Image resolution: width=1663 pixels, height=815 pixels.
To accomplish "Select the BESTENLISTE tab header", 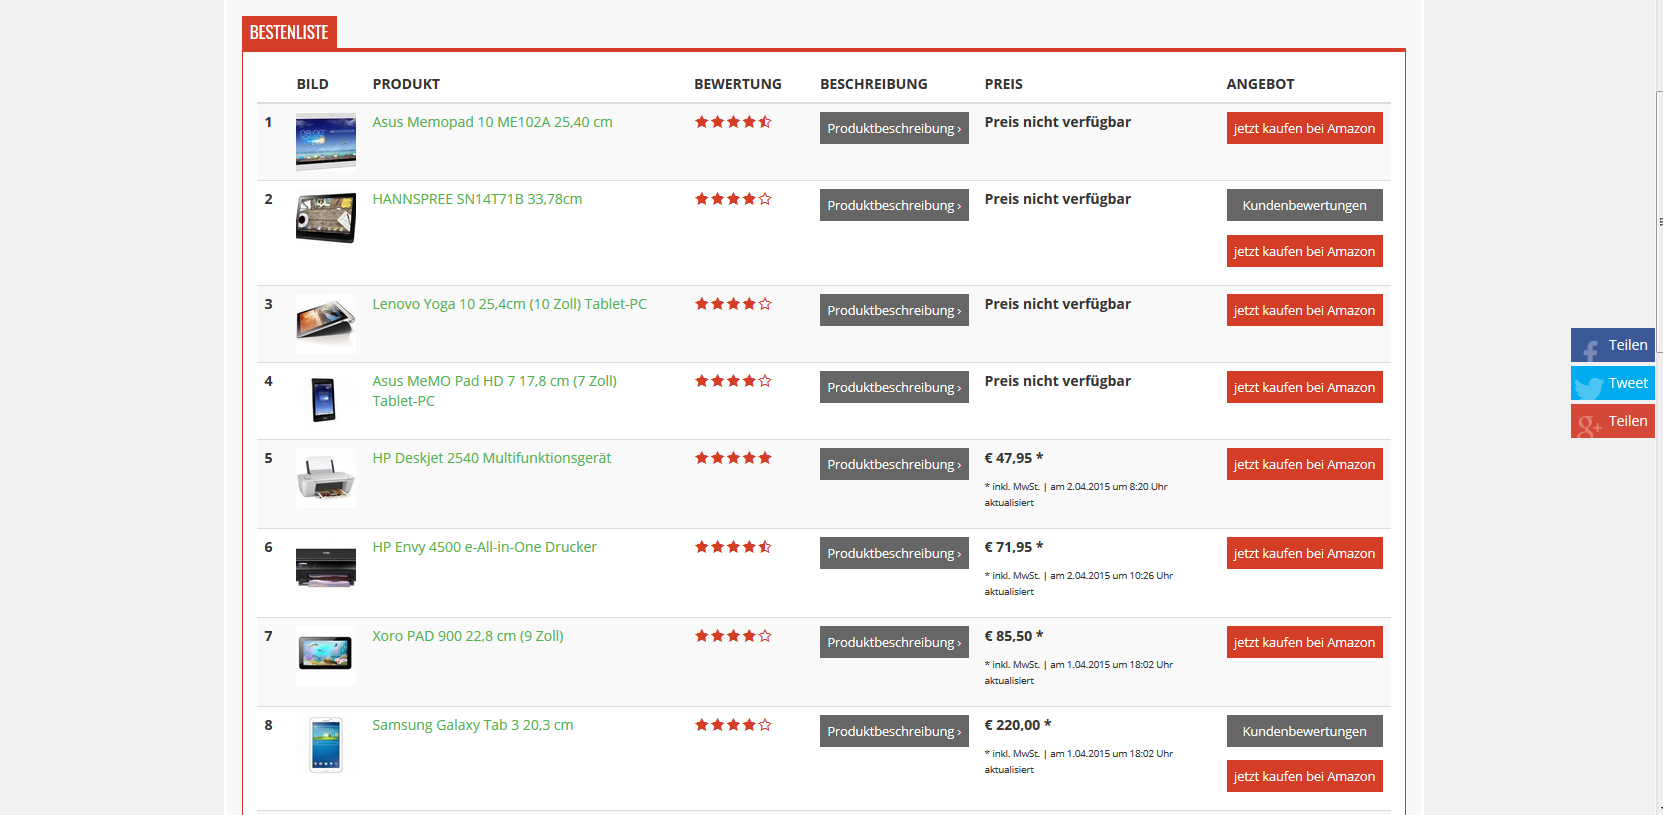I will click(x=289, y=32).
